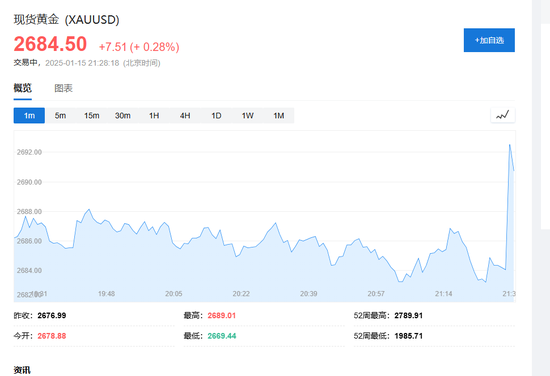The width and height of the screenshot is (550, 376).
Task: Click the 20:57 time axis label
Action: pos(376,294)
